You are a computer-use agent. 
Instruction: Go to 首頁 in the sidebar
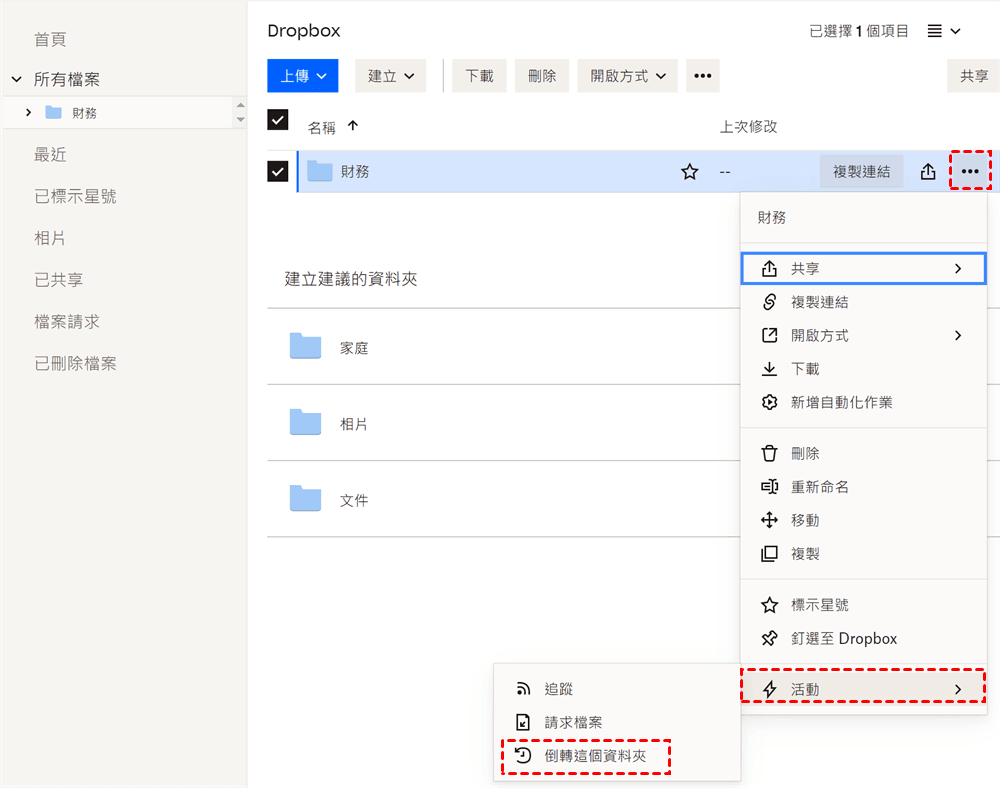tap(50, 40)
